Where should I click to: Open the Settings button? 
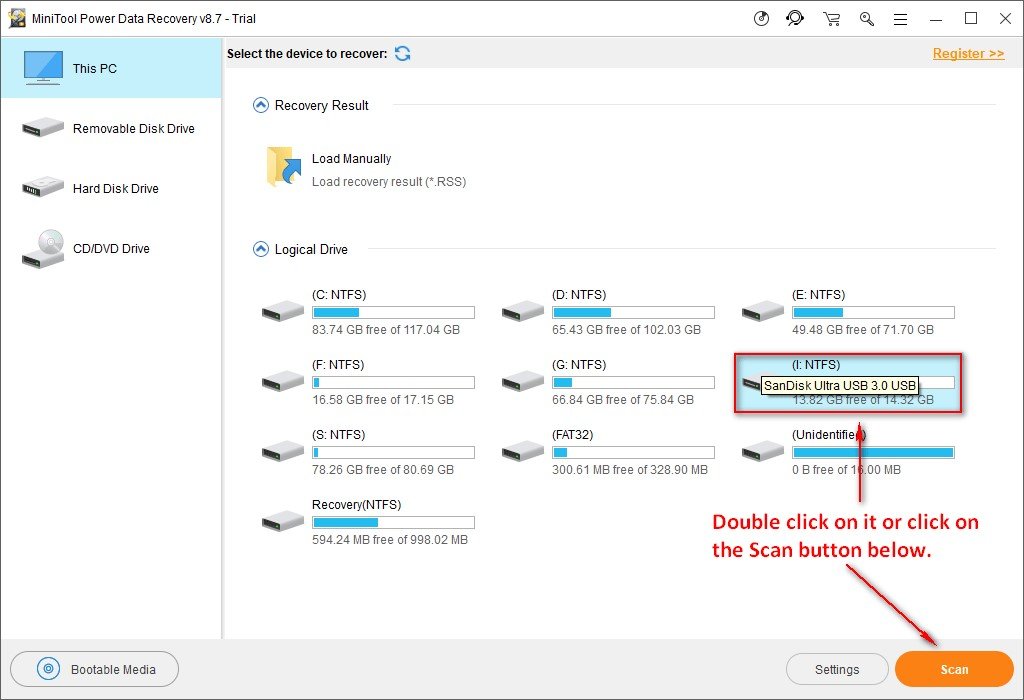[x=837, y=669]
